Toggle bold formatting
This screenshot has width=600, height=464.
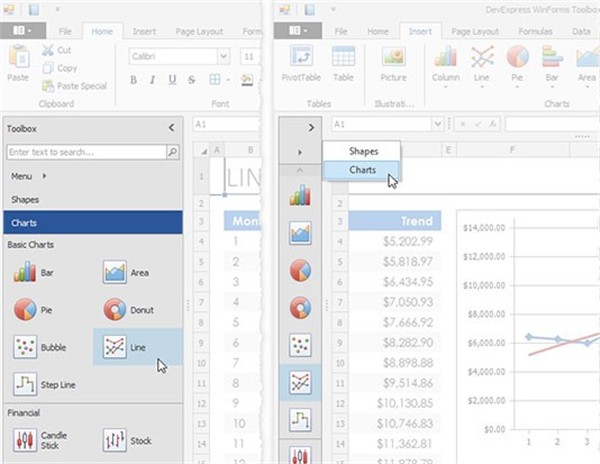pyautogui.click(x=134, y=80)
